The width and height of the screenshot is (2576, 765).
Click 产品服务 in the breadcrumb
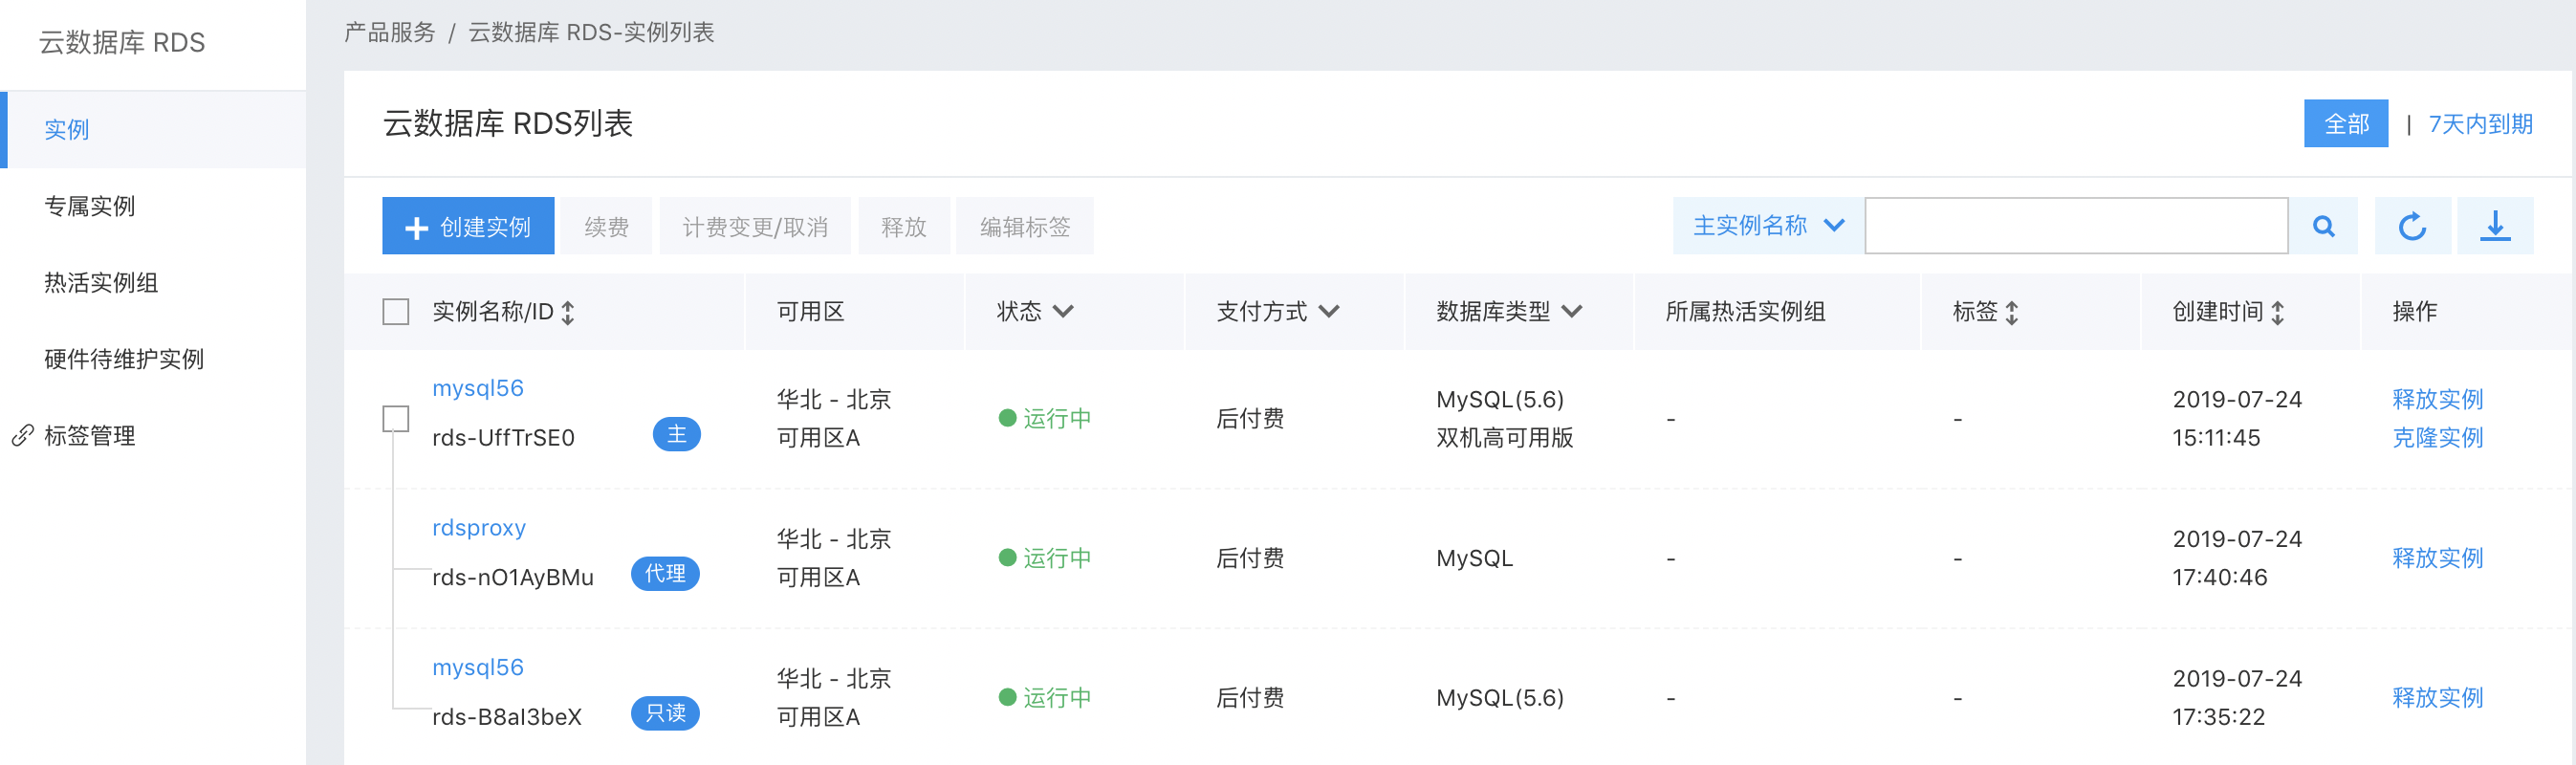pos(389,33)
